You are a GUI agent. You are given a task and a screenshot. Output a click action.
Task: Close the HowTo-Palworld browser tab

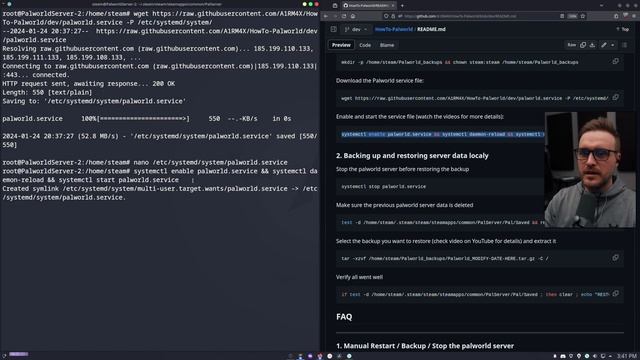coord(393,6)
